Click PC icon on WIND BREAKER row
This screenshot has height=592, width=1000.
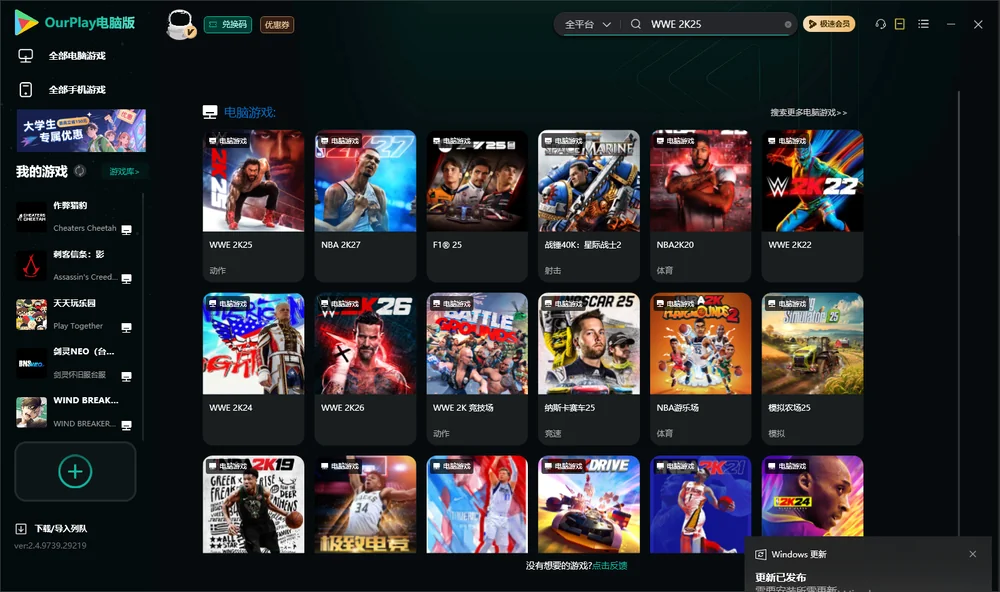click(x=126, y=425)
